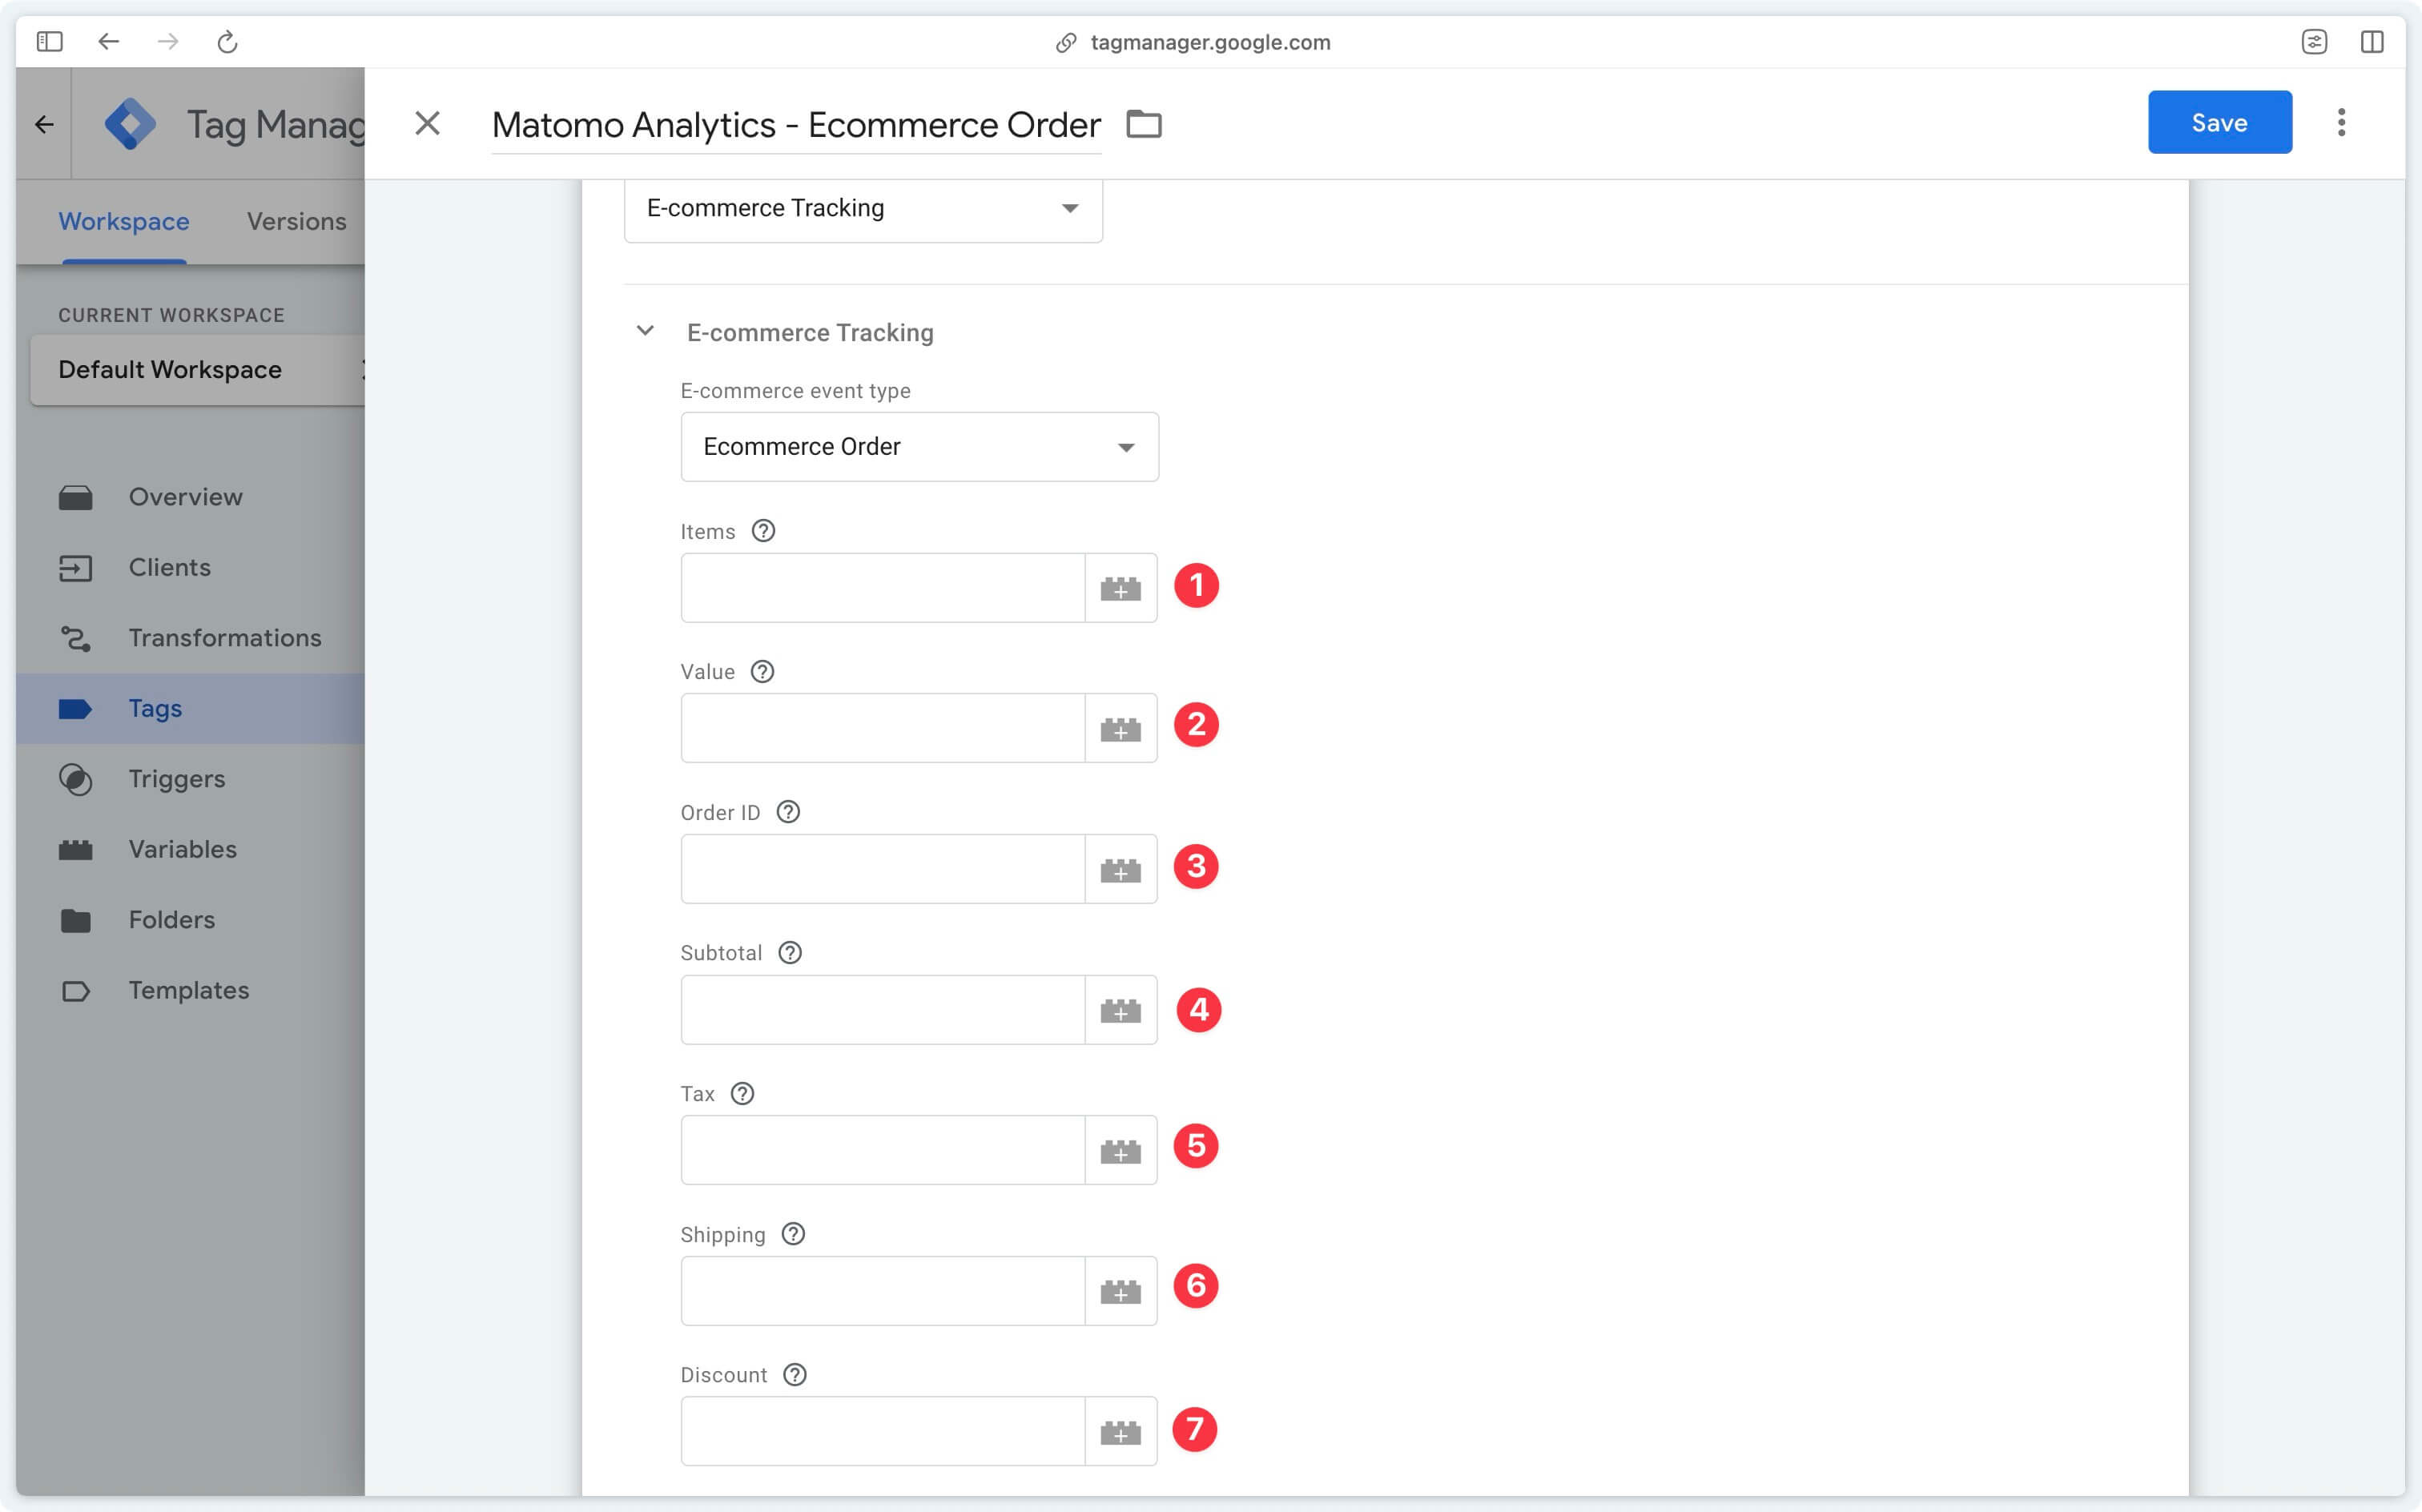Viewport: 2422px width, 1512px height.
Task: Close the tag editor panel
Action: (427, 124)
